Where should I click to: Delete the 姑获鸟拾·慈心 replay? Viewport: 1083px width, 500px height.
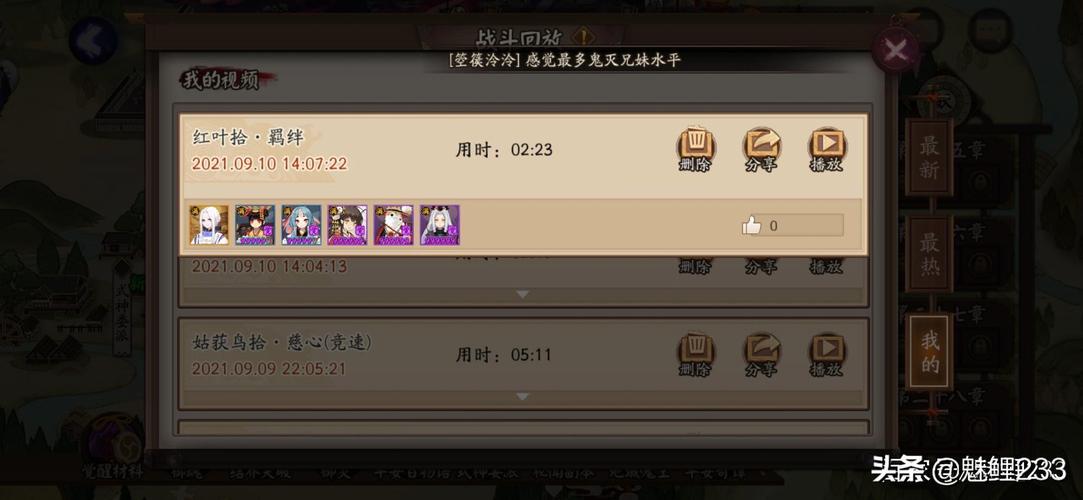coord(695,355)
